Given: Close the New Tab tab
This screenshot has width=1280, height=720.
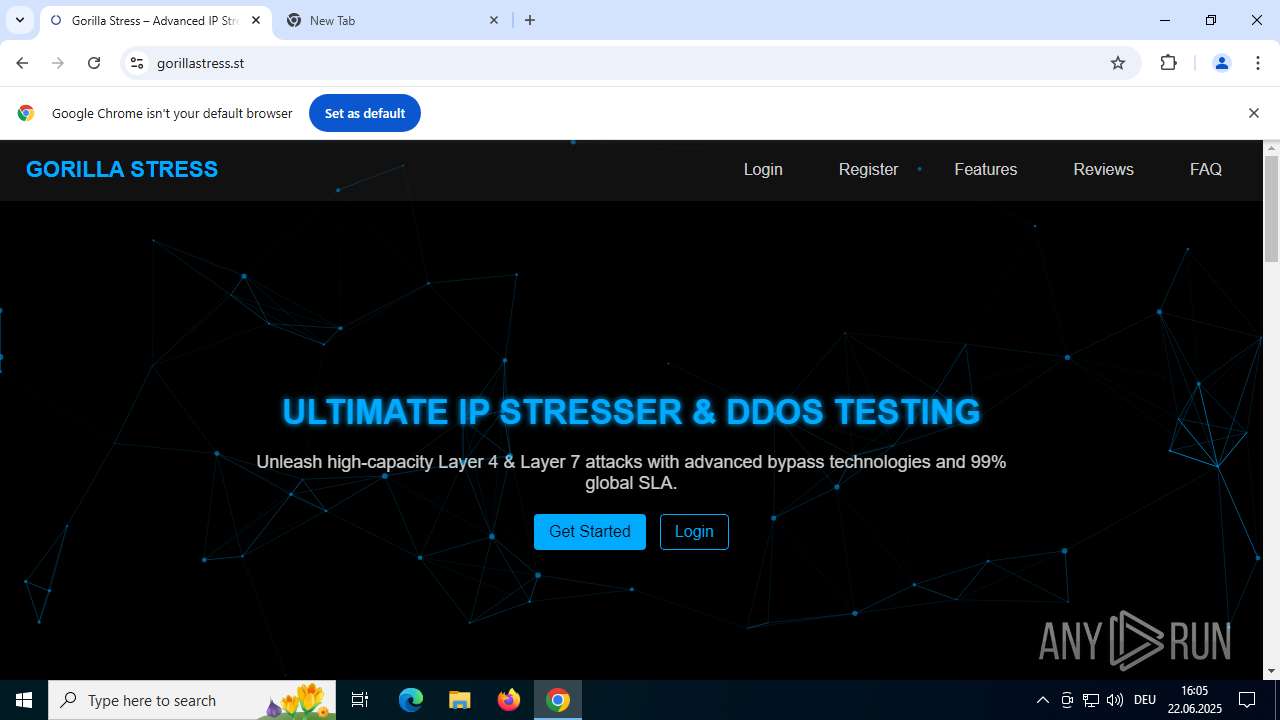Looking at the screenshot, I should pos(494,20).
